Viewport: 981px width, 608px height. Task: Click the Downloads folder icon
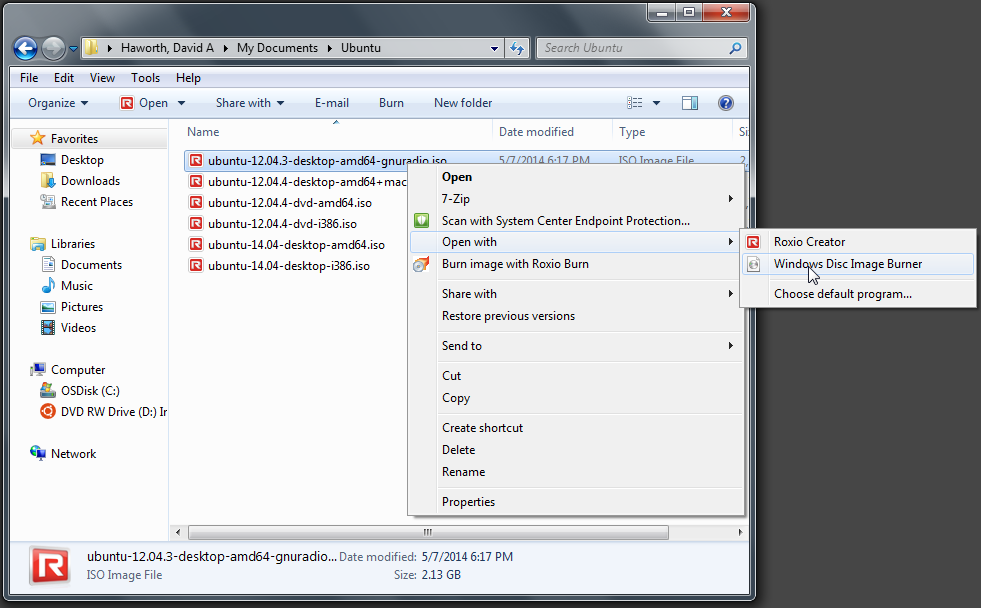click(48, 181)
